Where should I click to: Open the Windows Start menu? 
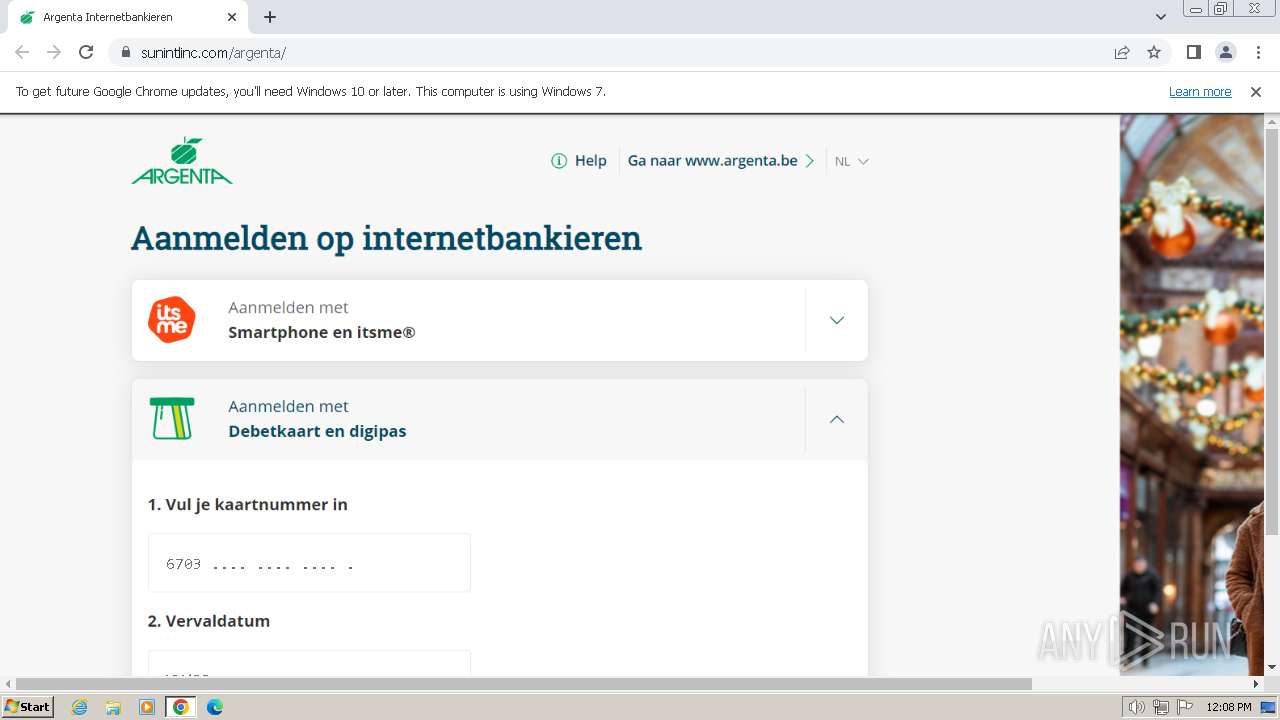[28, 706]
